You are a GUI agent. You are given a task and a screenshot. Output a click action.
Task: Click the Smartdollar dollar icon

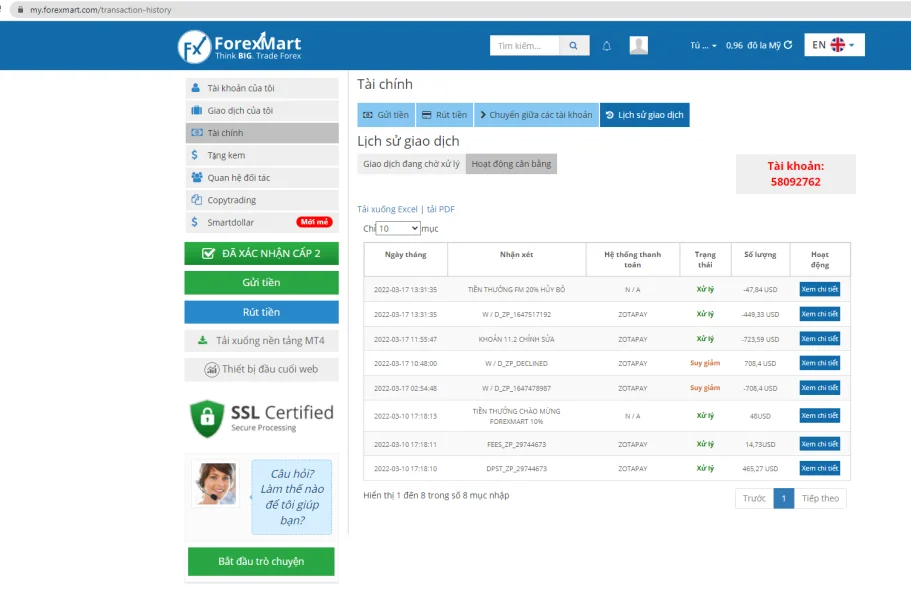point(195,222)
